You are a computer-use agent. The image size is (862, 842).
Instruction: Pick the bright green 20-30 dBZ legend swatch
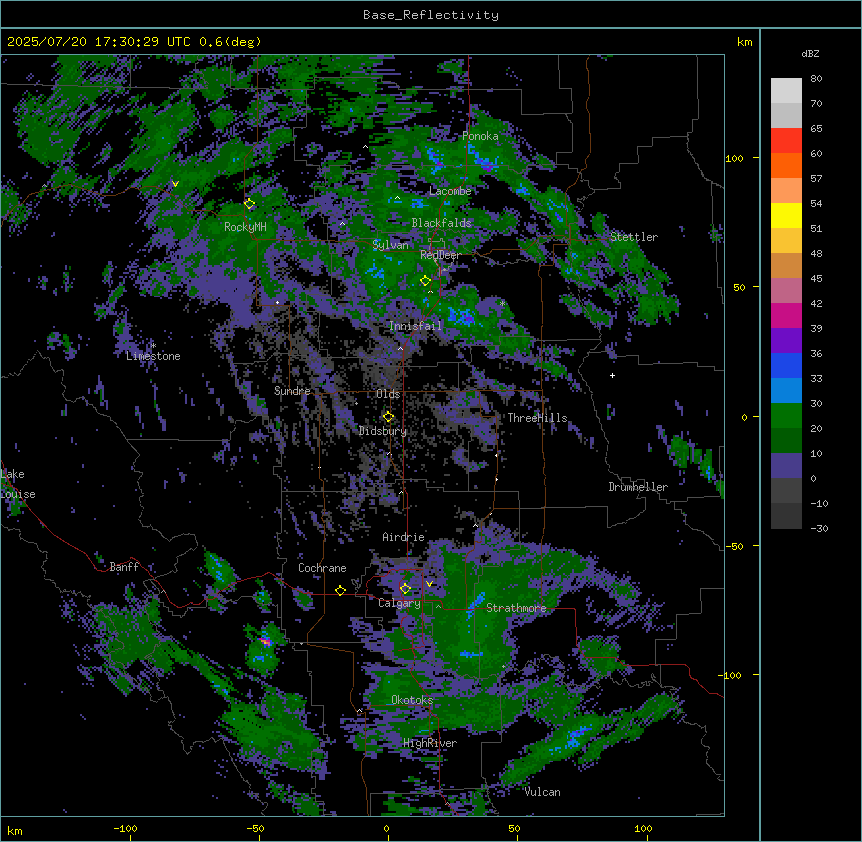(786, 416)
